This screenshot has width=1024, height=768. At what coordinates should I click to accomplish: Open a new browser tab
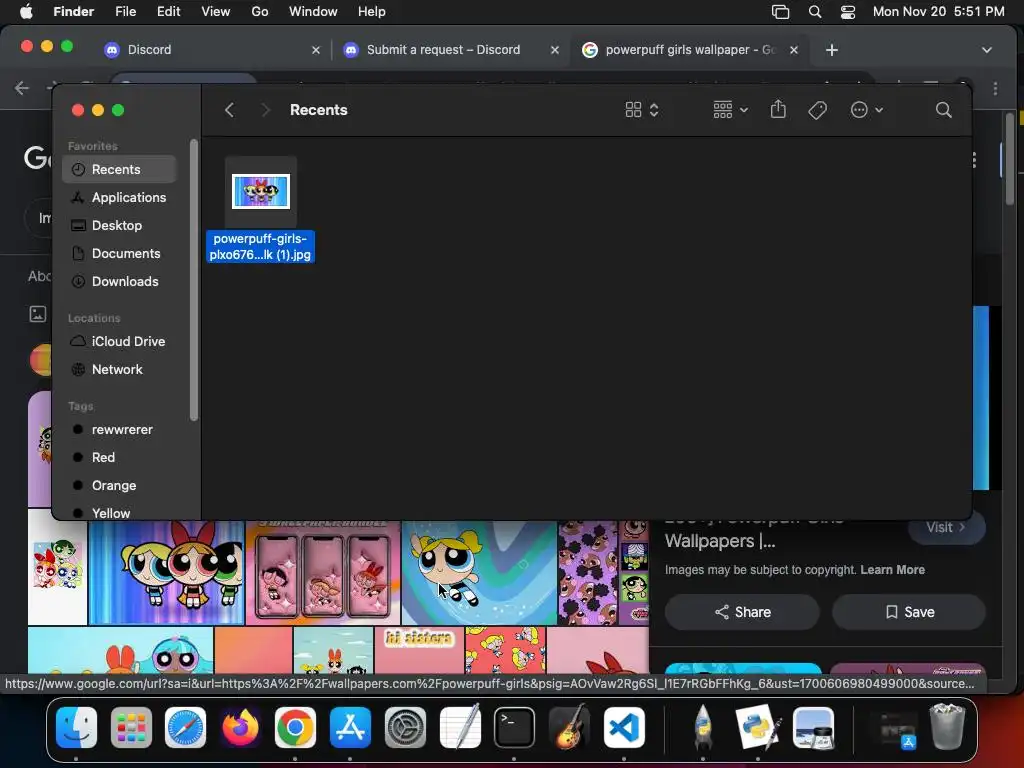click(x=831, y=50)
